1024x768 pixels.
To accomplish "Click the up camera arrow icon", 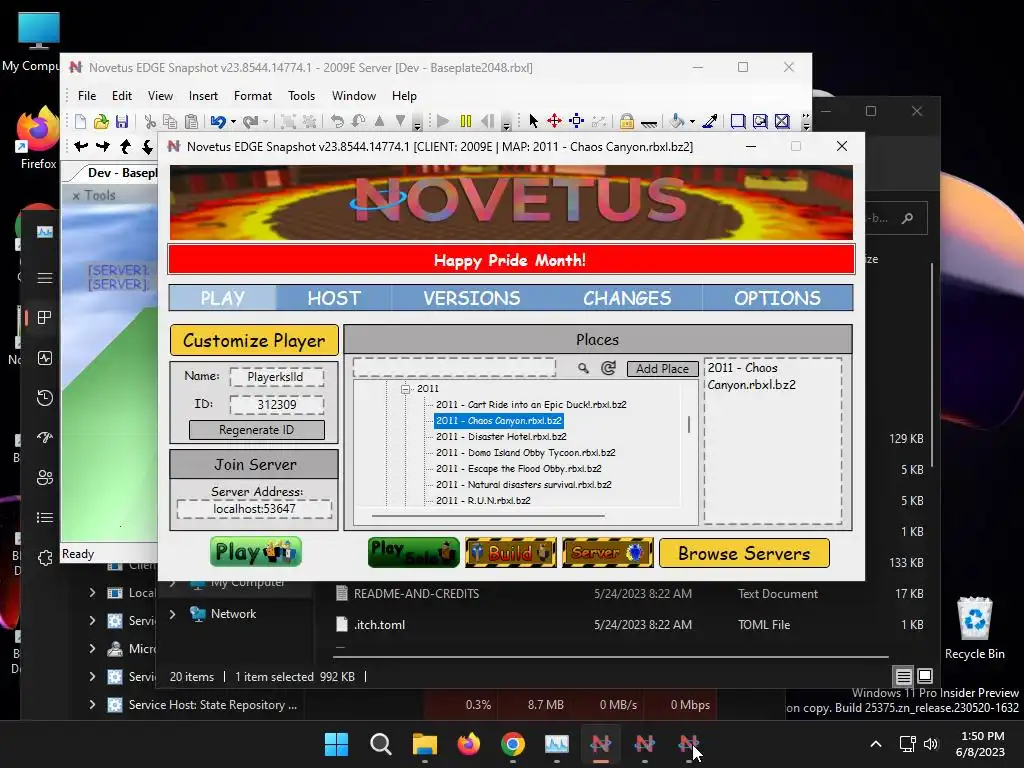I will [125, 147].
